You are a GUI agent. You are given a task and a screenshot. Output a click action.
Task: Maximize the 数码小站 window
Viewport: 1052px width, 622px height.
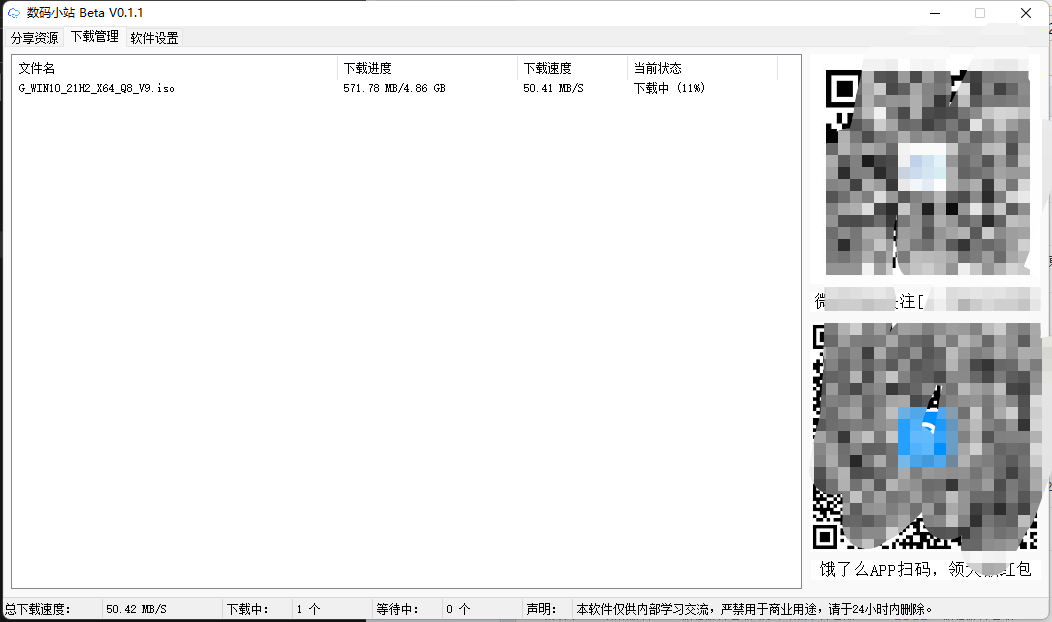[x=980, y=13]
